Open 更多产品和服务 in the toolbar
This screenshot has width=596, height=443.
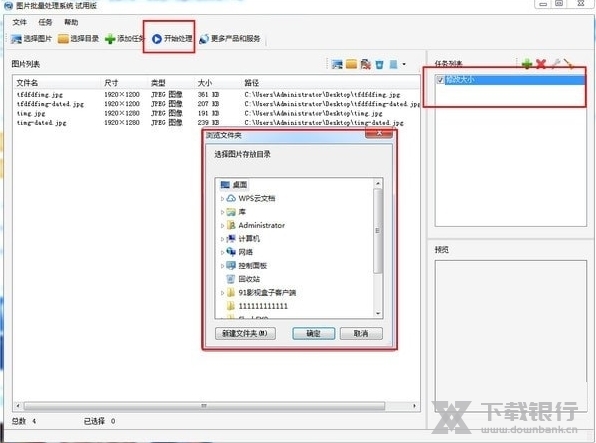(x=230, y=38)
